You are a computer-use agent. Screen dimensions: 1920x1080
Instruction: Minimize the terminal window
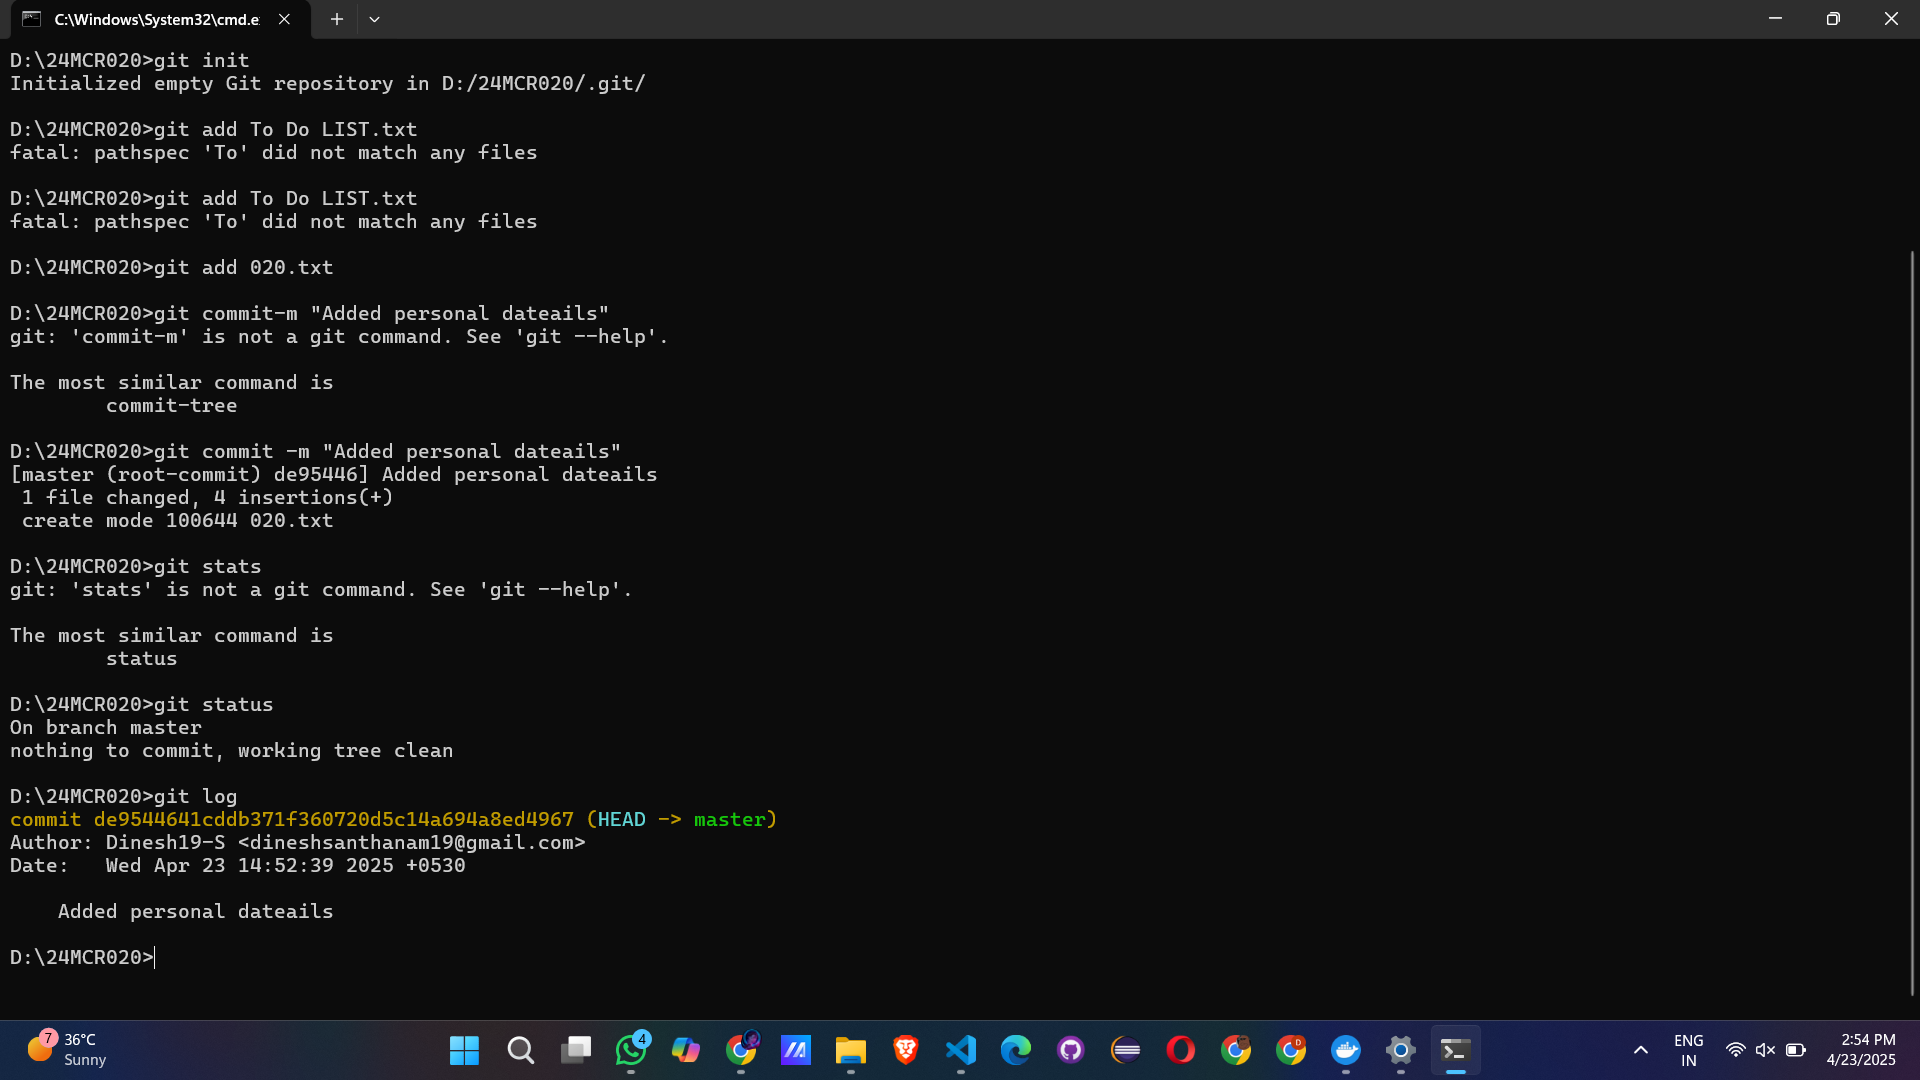(x=1775, y=19)
